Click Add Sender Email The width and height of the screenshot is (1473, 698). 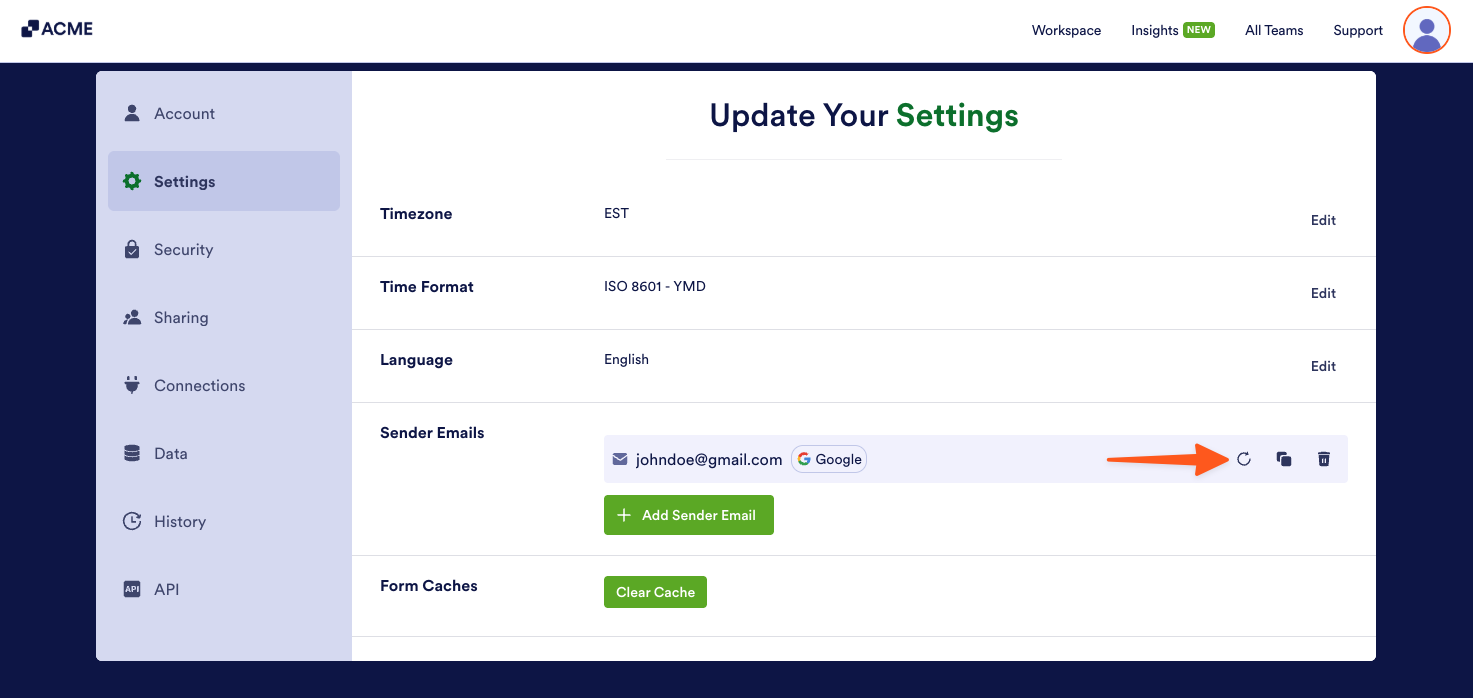(x=688, y=514)
